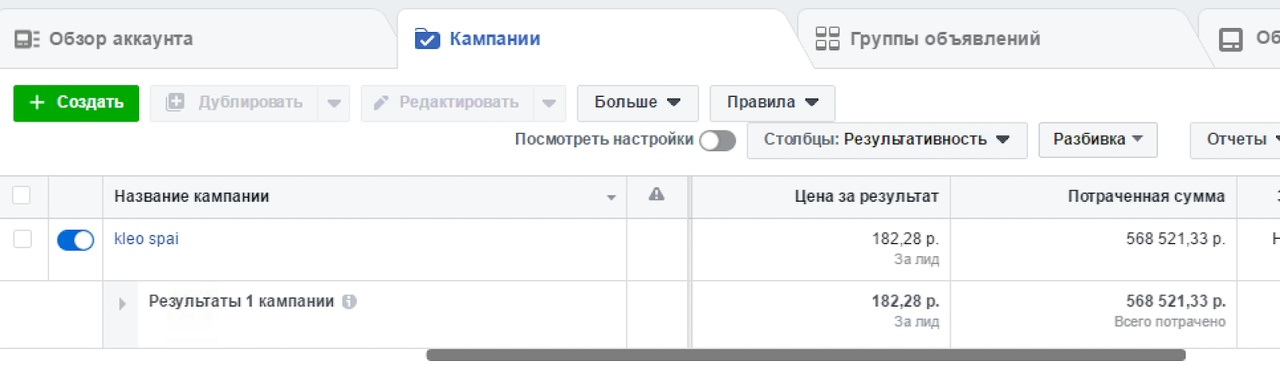The image size is (1280, 365).
Task: Click the info icon beside Результаты 1 кампании
Action: tap(349, 301)
